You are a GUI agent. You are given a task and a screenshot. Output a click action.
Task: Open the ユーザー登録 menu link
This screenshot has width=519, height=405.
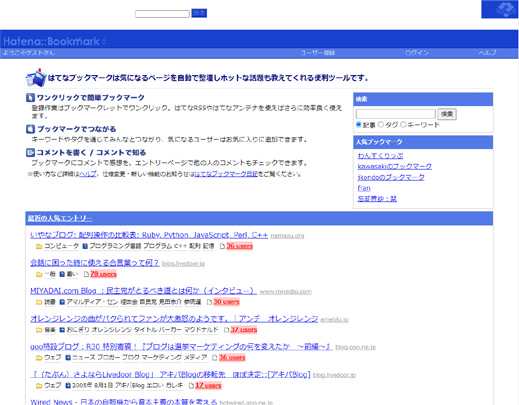318,53
